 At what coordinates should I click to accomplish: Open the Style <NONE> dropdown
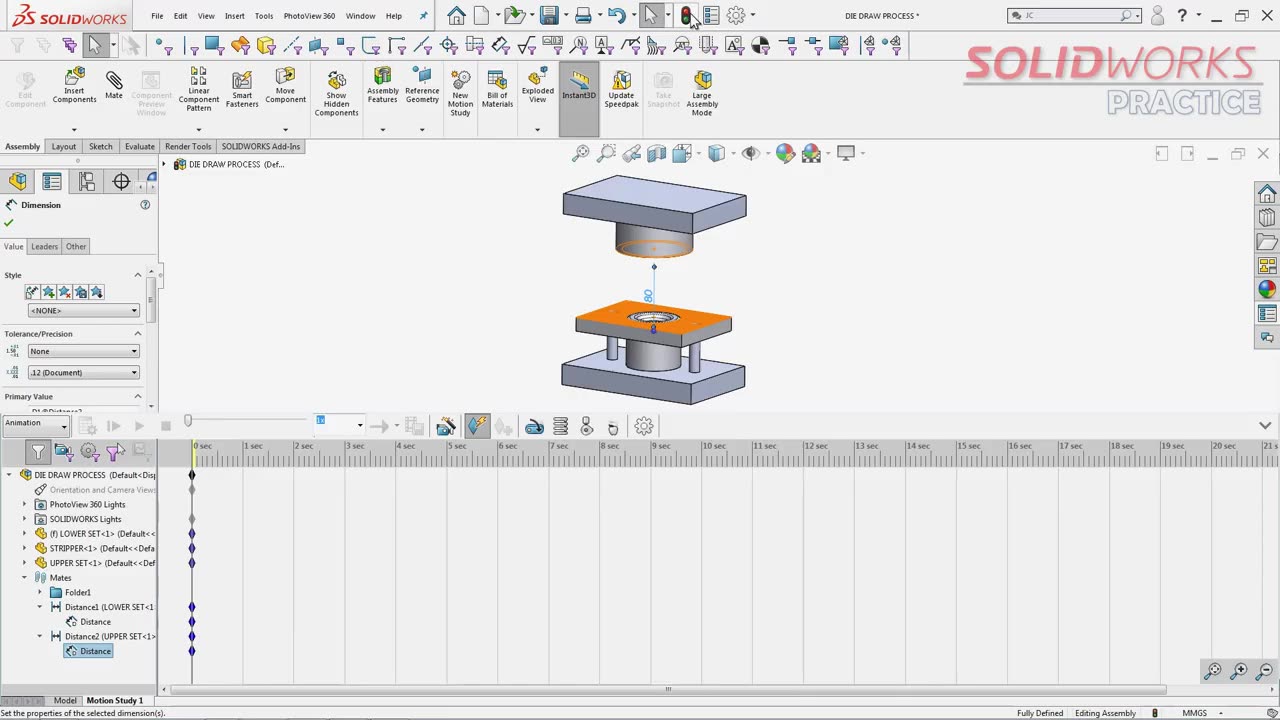[83, 310]
